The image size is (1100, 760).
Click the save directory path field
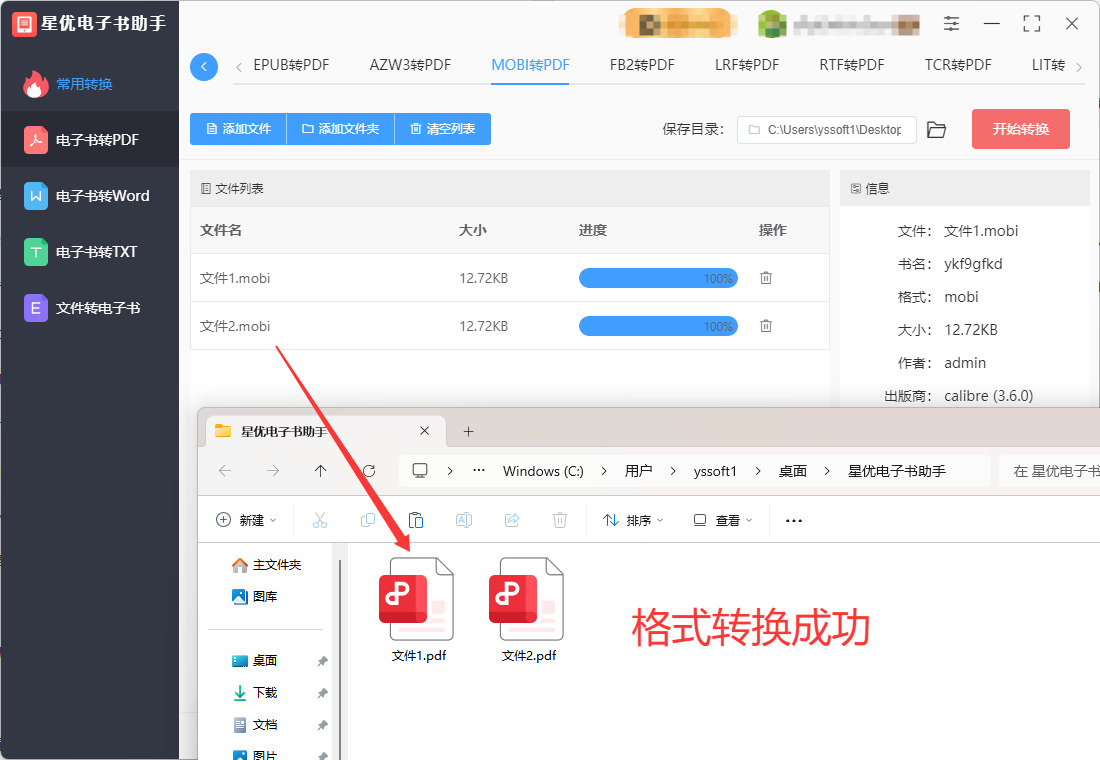pyautogui.click(x=826, y=130)
